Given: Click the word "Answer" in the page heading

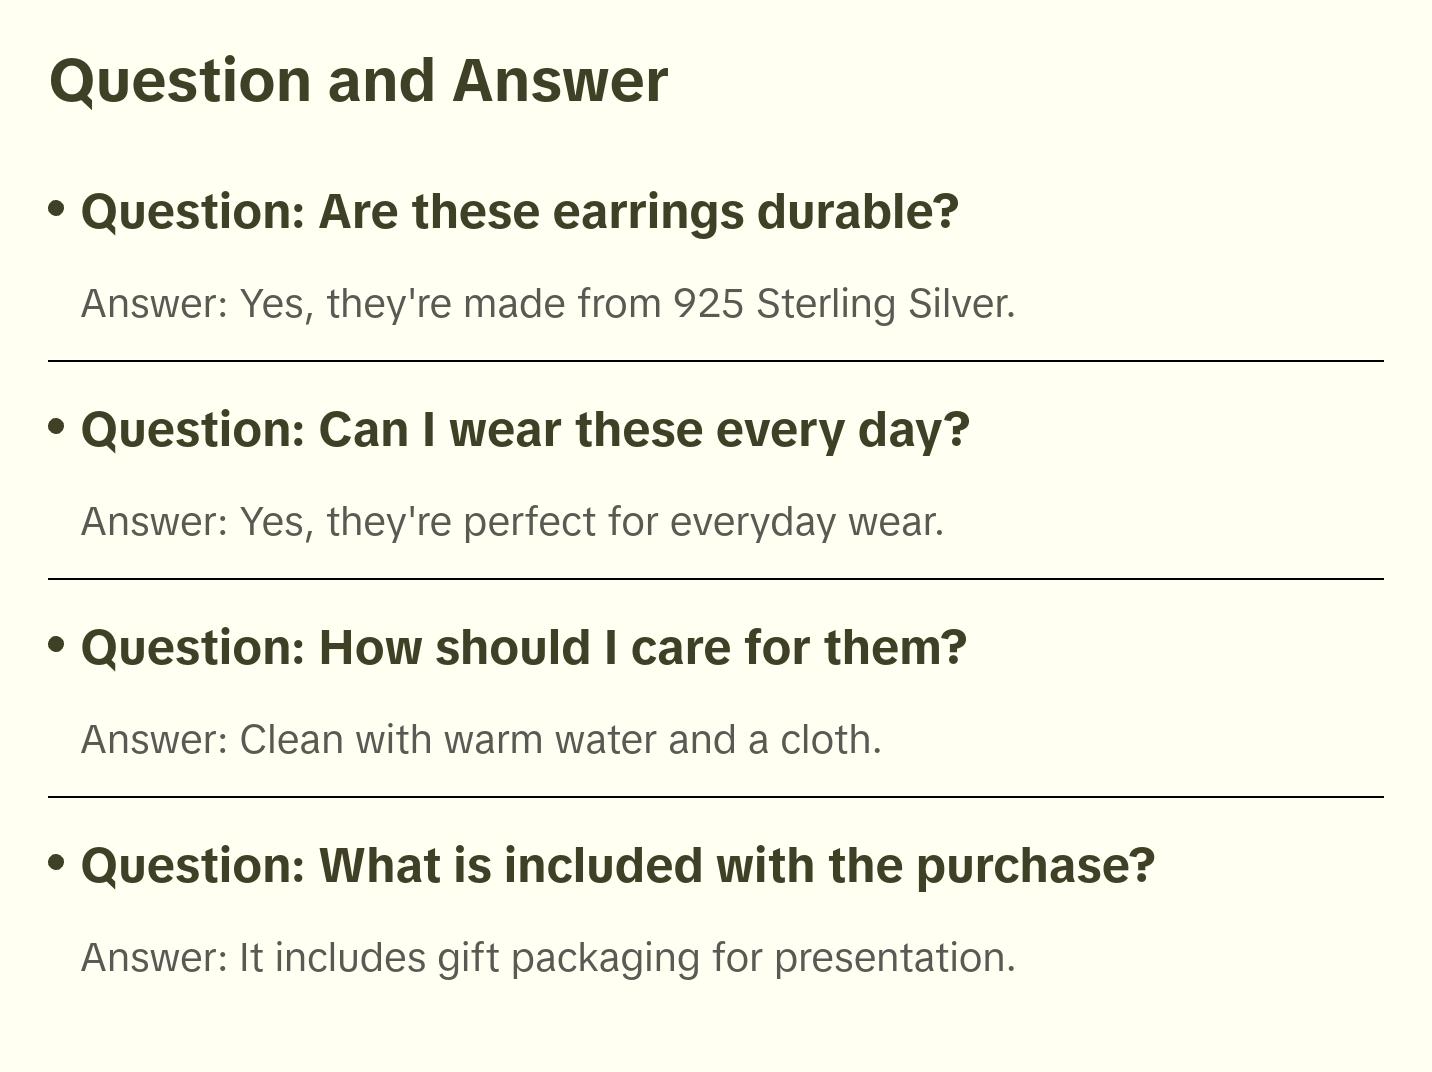Looking at the screenshot, I should tap(559, 80).
